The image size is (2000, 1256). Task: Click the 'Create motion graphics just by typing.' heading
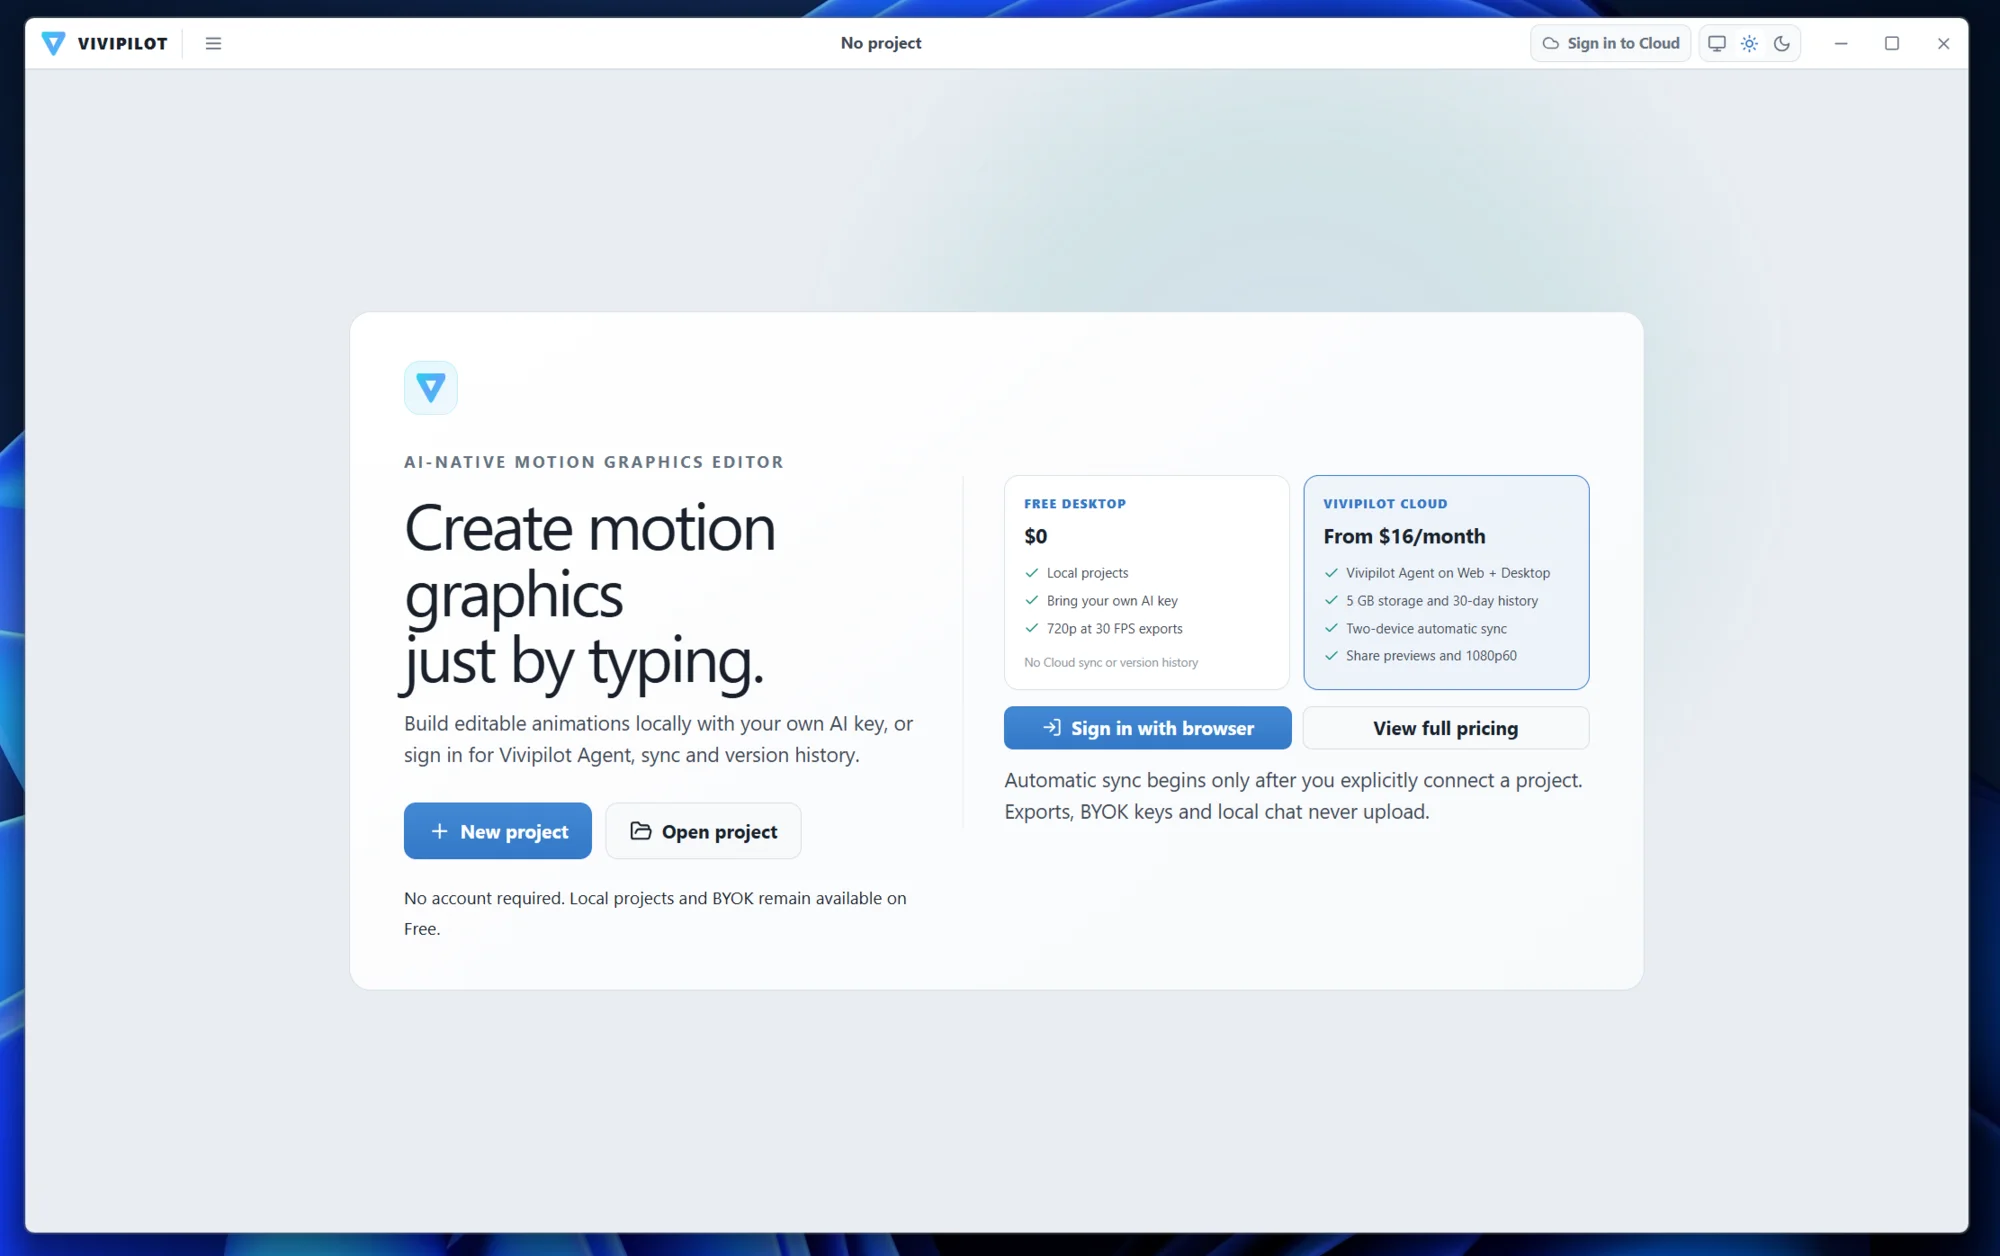pos(590,595)
